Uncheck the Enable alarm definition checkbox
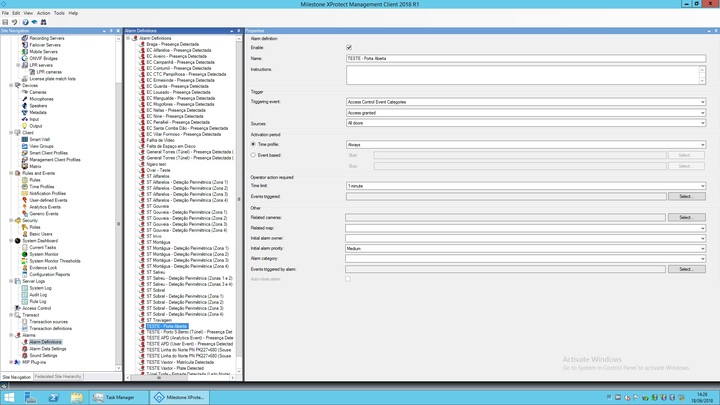 pos(349,48)
